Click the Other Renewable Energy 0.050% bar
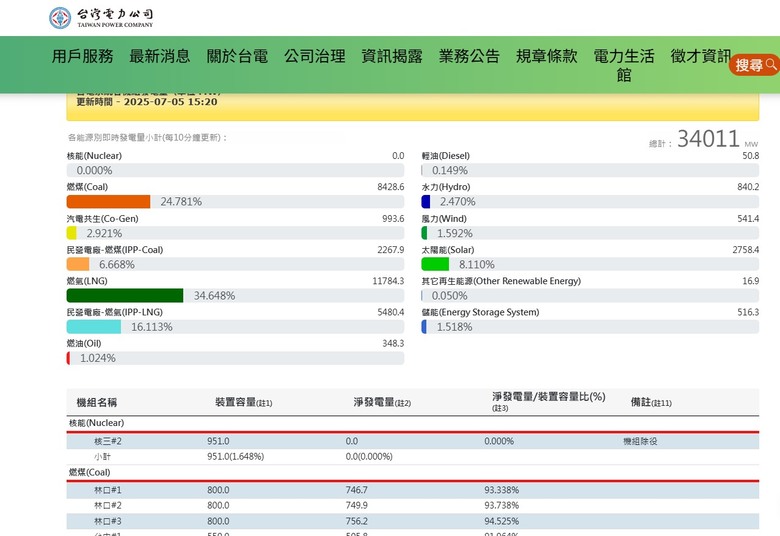 click(590, 296)
